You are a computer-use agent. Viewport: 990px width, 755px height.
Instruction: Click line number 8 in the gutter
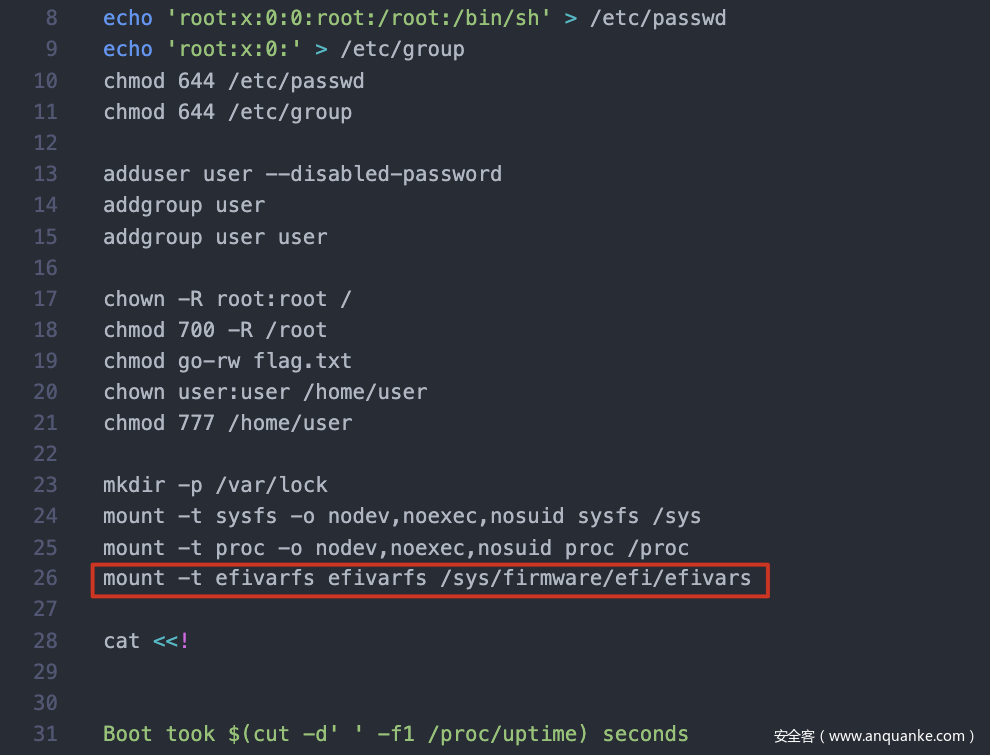click(x=51, y=18)
